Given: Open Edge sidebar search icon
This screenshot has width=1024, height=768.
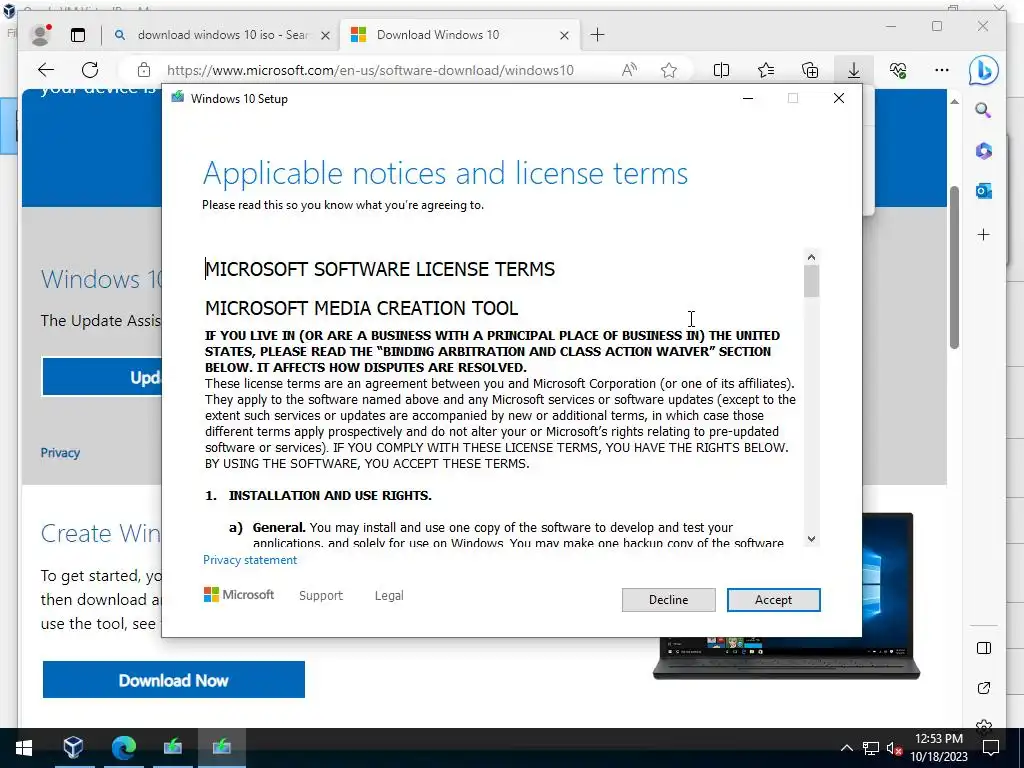Looking at the screenshot, I should pyautogui.click(x=984, y=110).
